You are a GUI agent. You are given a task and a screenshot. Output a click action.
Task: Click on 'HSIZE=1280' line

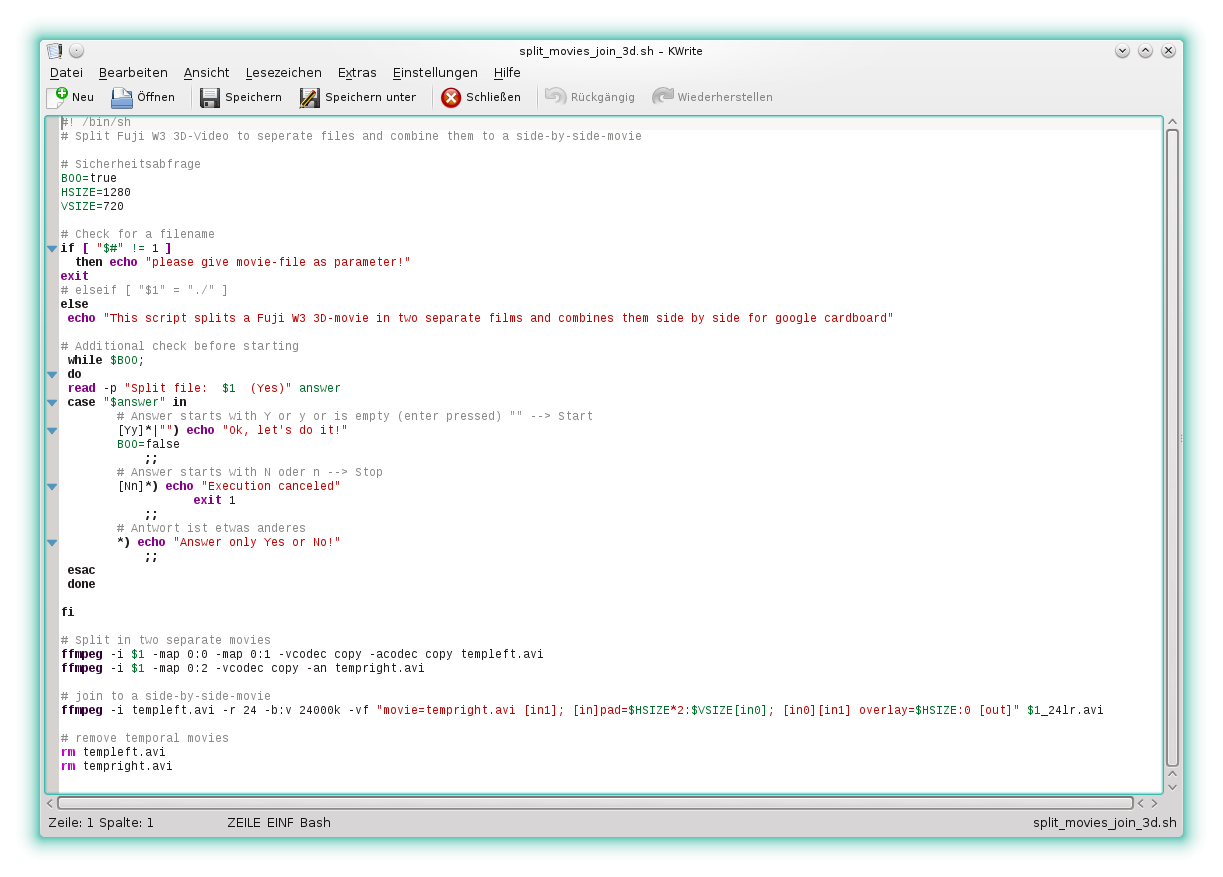click(96, 192)
